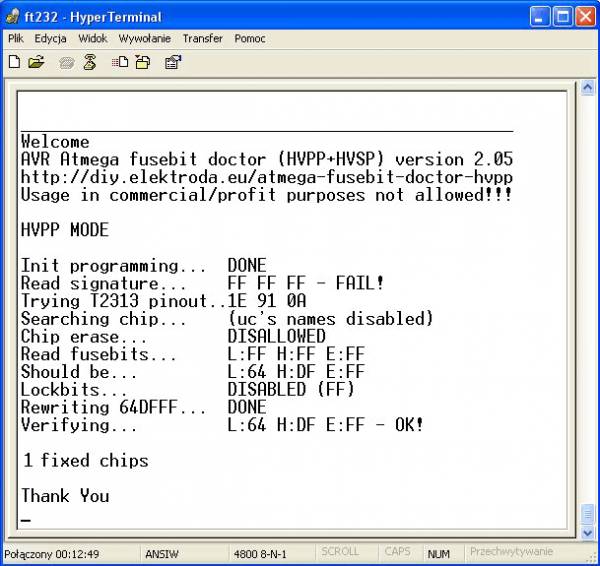The width and height of the screenshot is (600, 566).
Task: Open the Pomoc menu
Action: pos(250,38)
